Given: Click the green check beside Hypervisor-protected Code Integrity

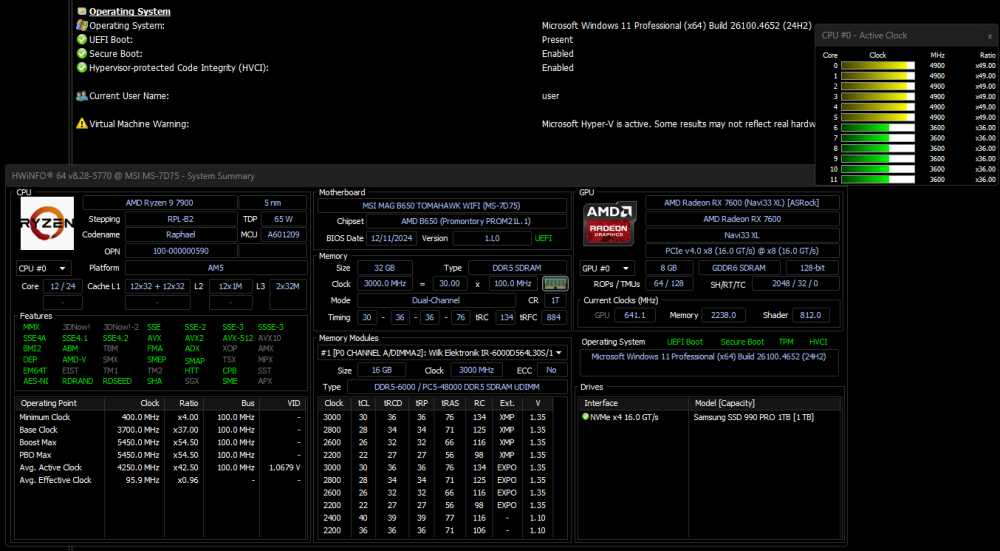Looking at the screenshot, I should 82,68.
